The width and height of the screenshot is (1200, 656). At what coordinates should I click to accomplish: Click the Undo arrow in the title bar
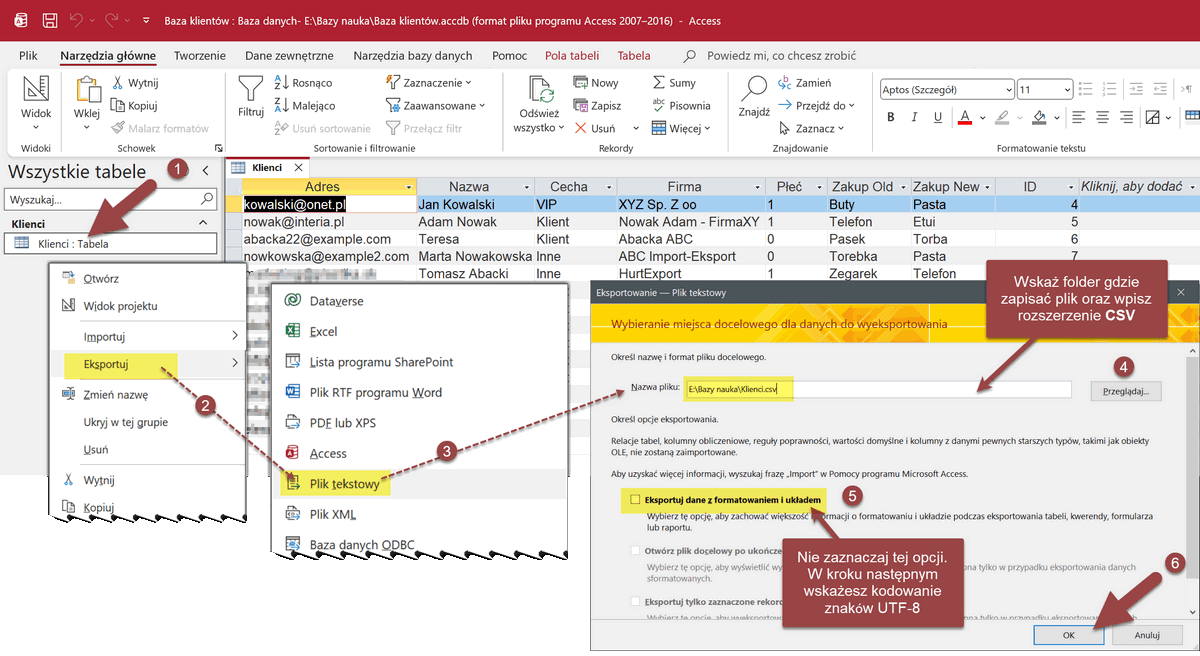point(77,20)
